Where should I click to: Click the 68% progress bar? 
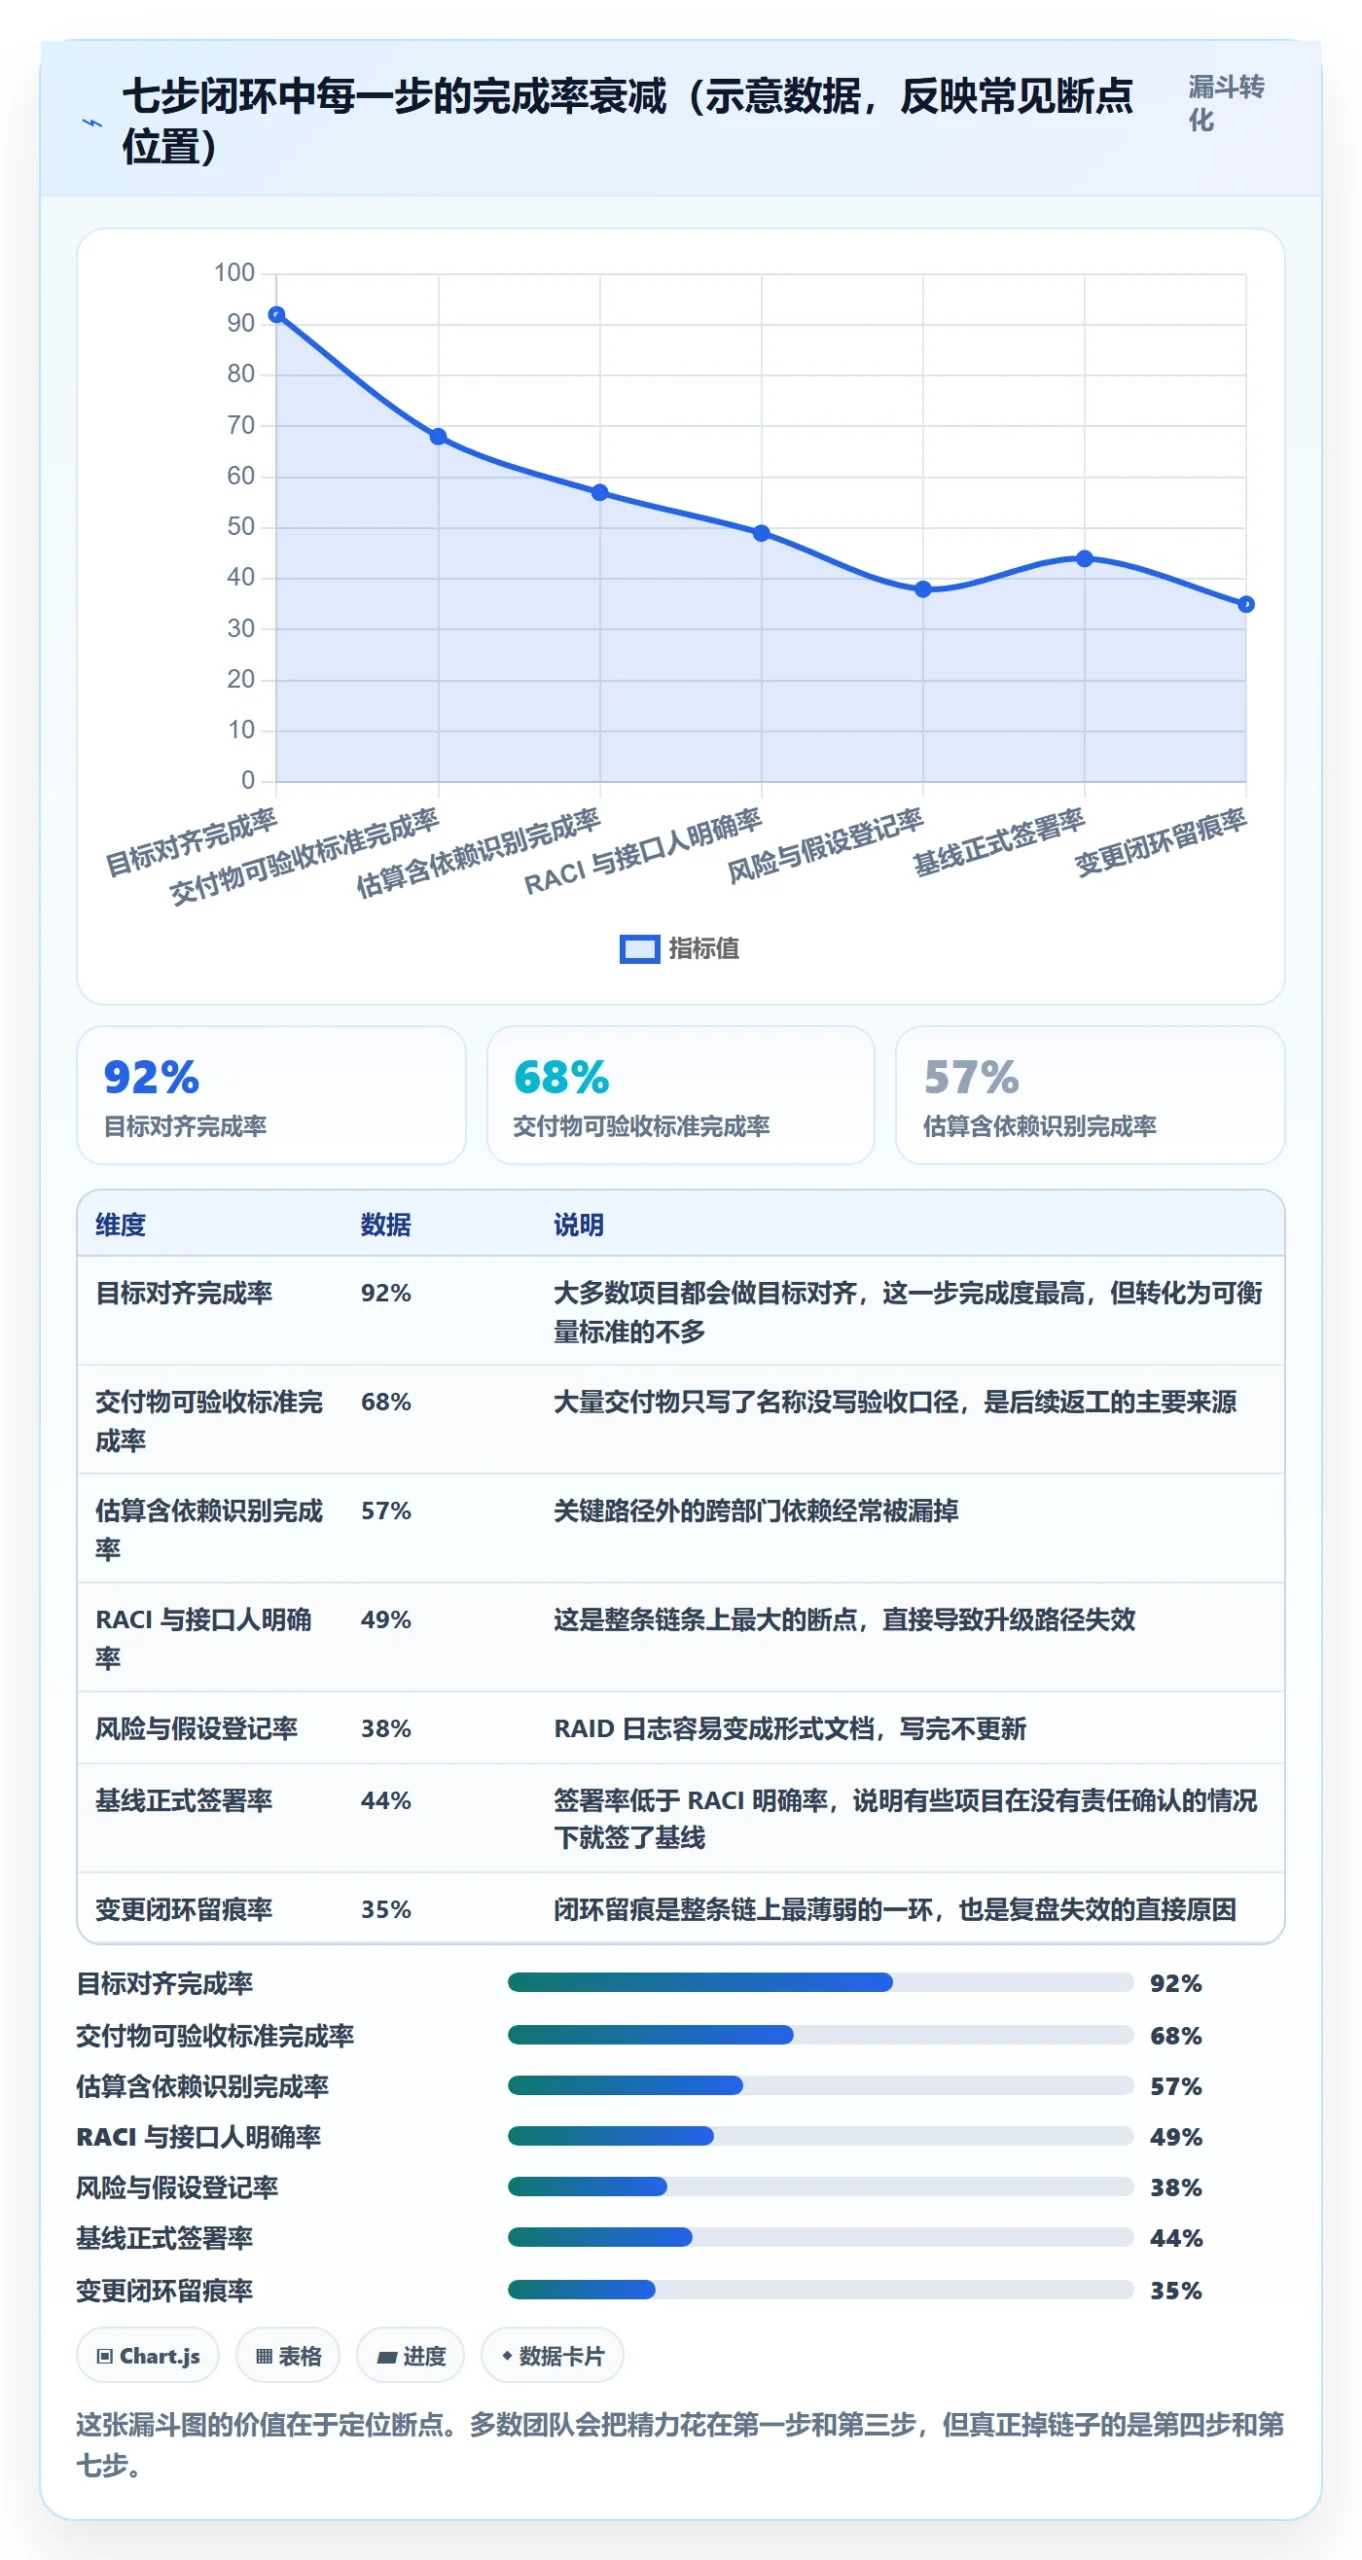820,2034
